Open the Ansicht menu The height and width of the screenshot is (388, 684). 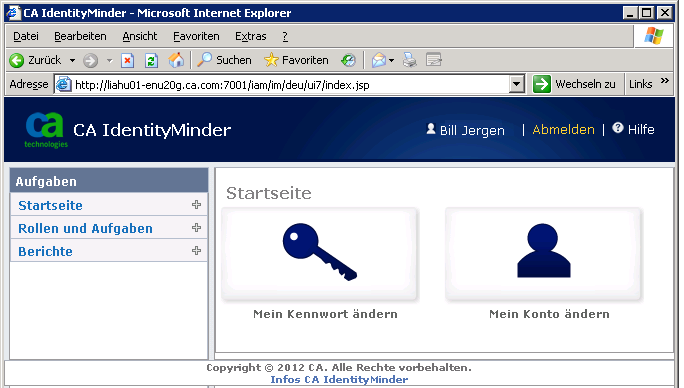(140, 36)
